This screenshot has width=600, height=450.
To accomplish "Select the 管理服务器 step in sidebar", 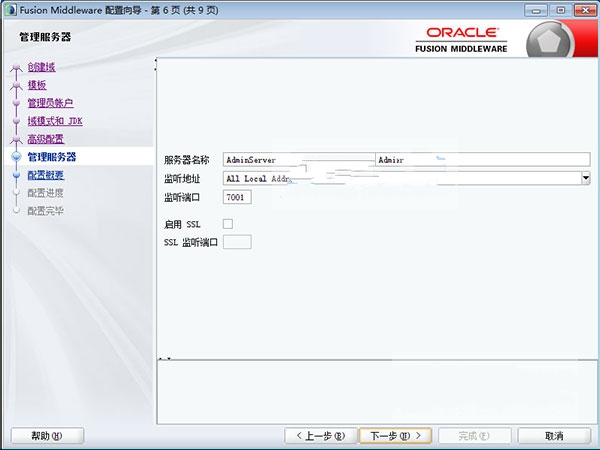I will (52, 157).
